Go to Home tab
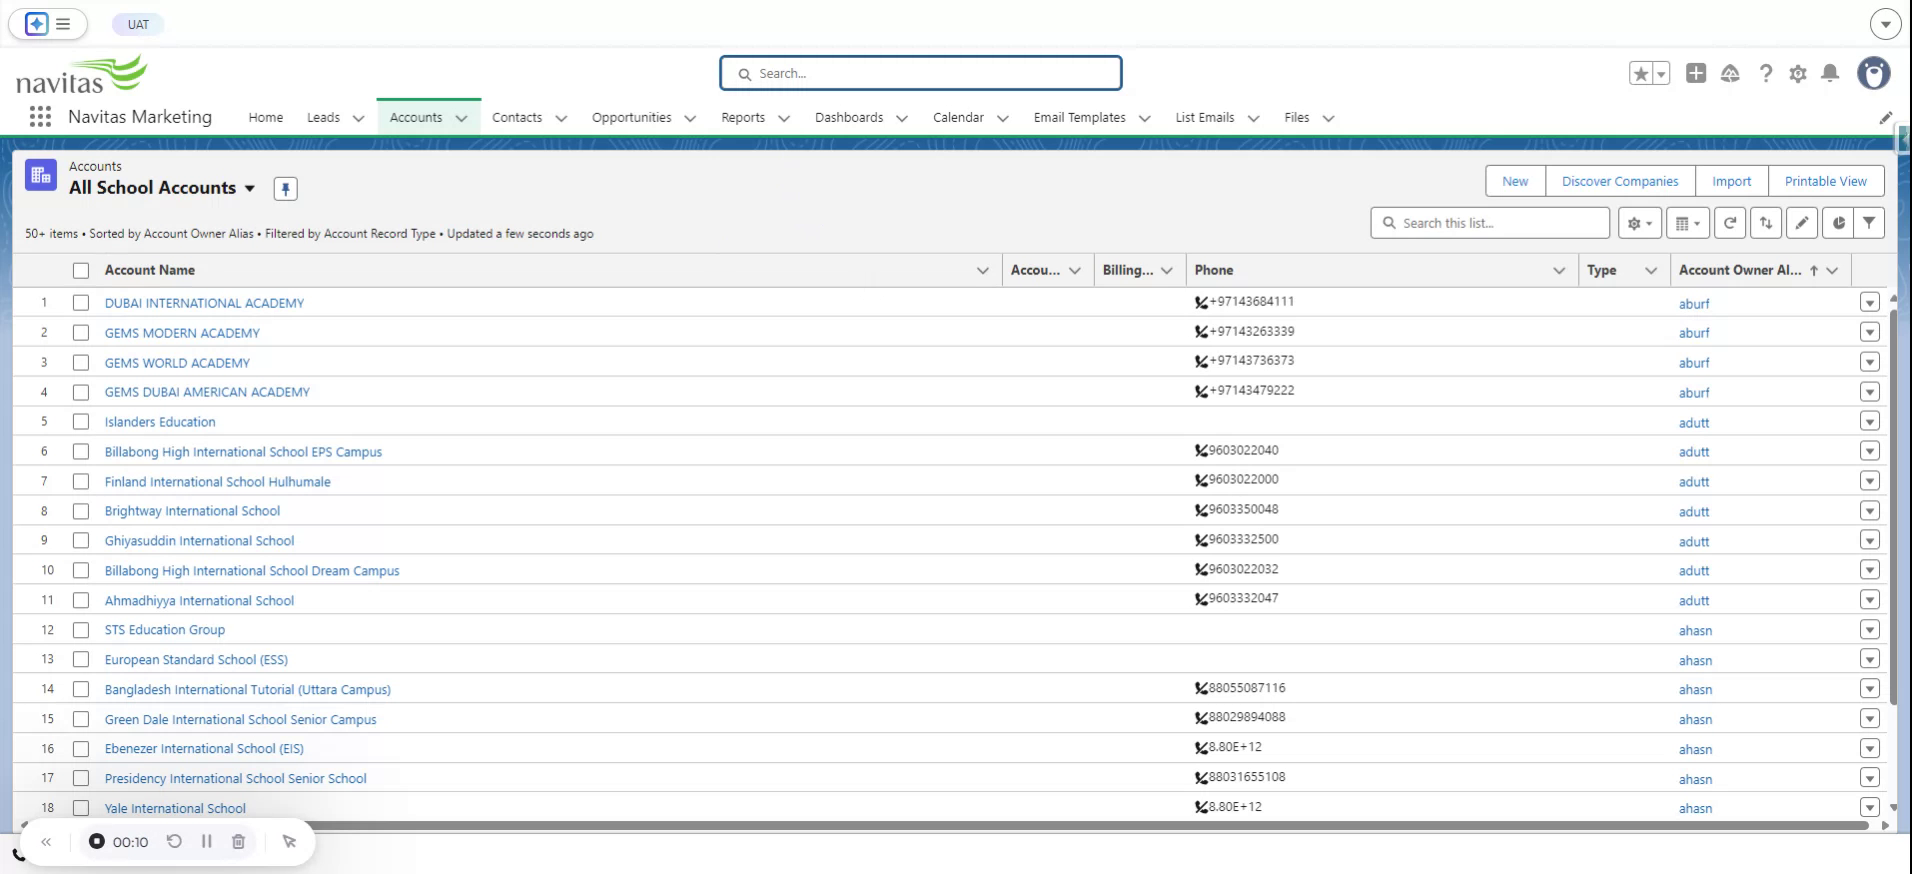Image resolution: width=1912 pixels, height=874 pixels. [266, 117]
